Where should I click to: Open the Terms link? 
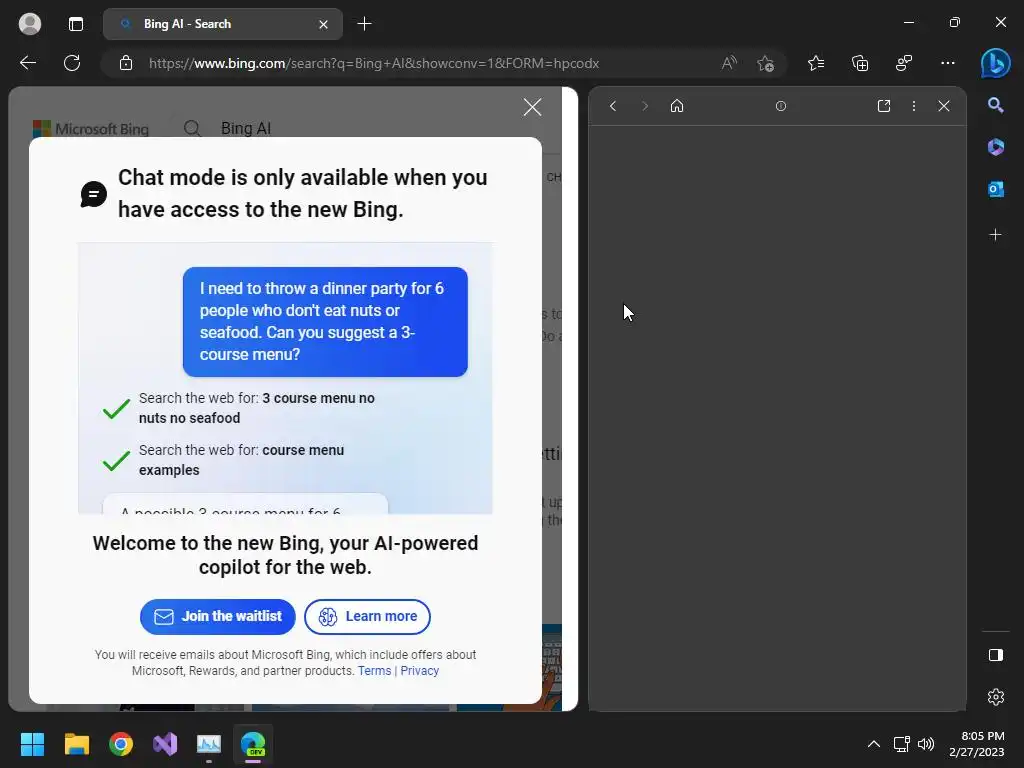[374, 671]
